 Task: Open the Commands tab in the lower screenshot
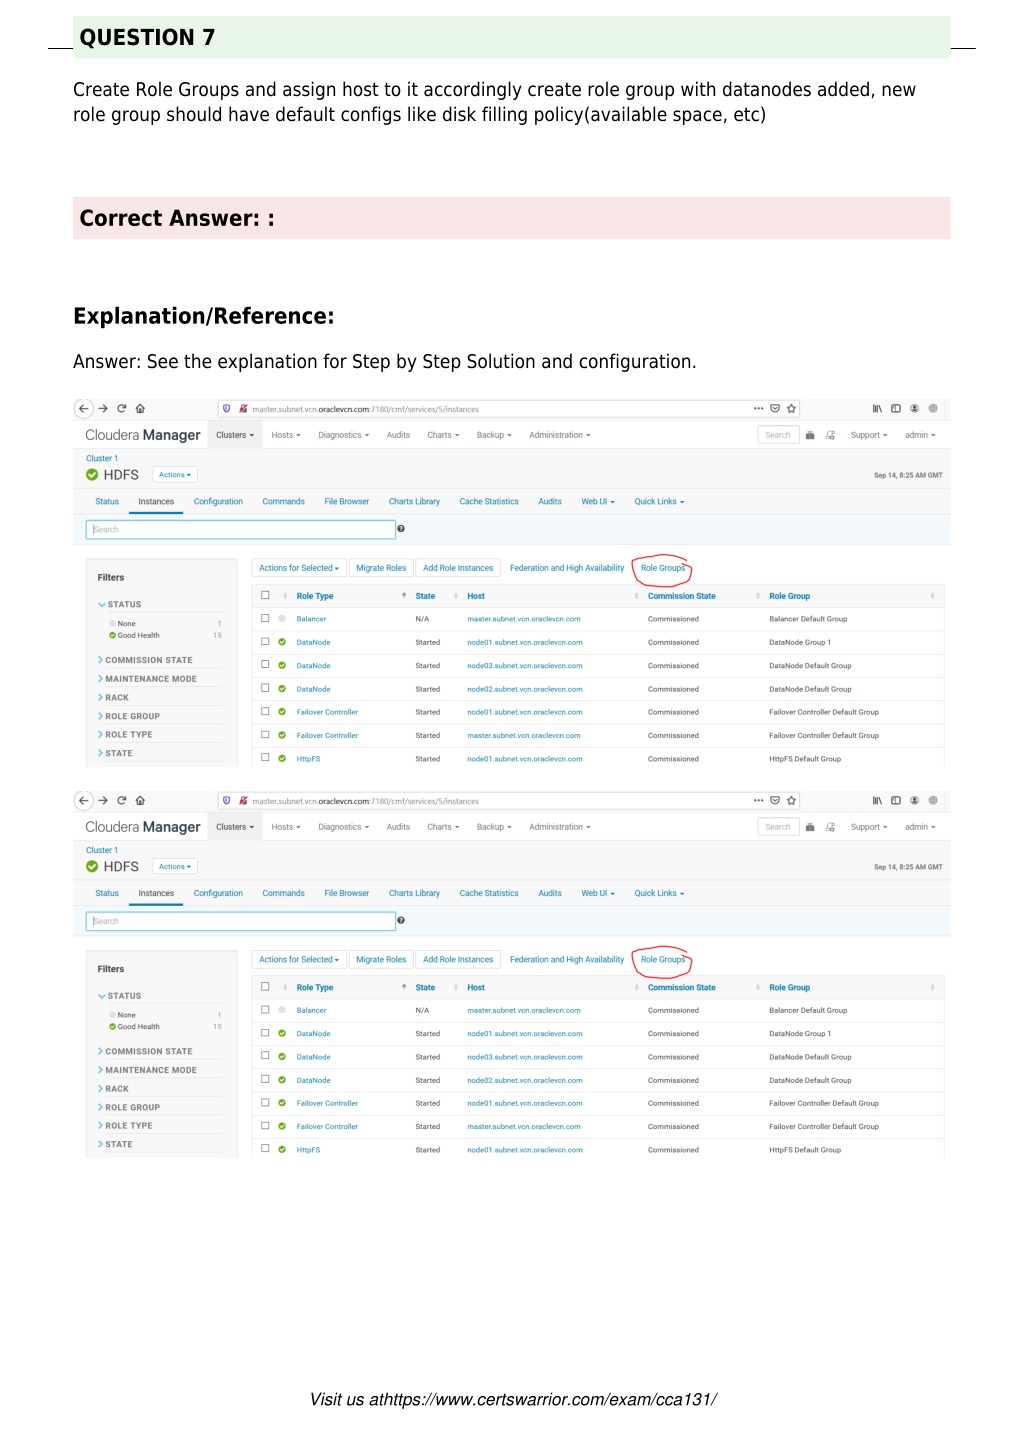point(284,893)
